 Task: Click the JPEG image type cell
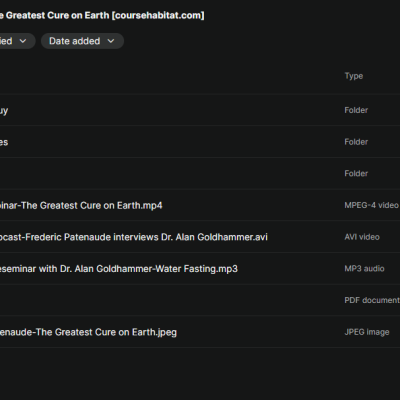coord(367,332)
